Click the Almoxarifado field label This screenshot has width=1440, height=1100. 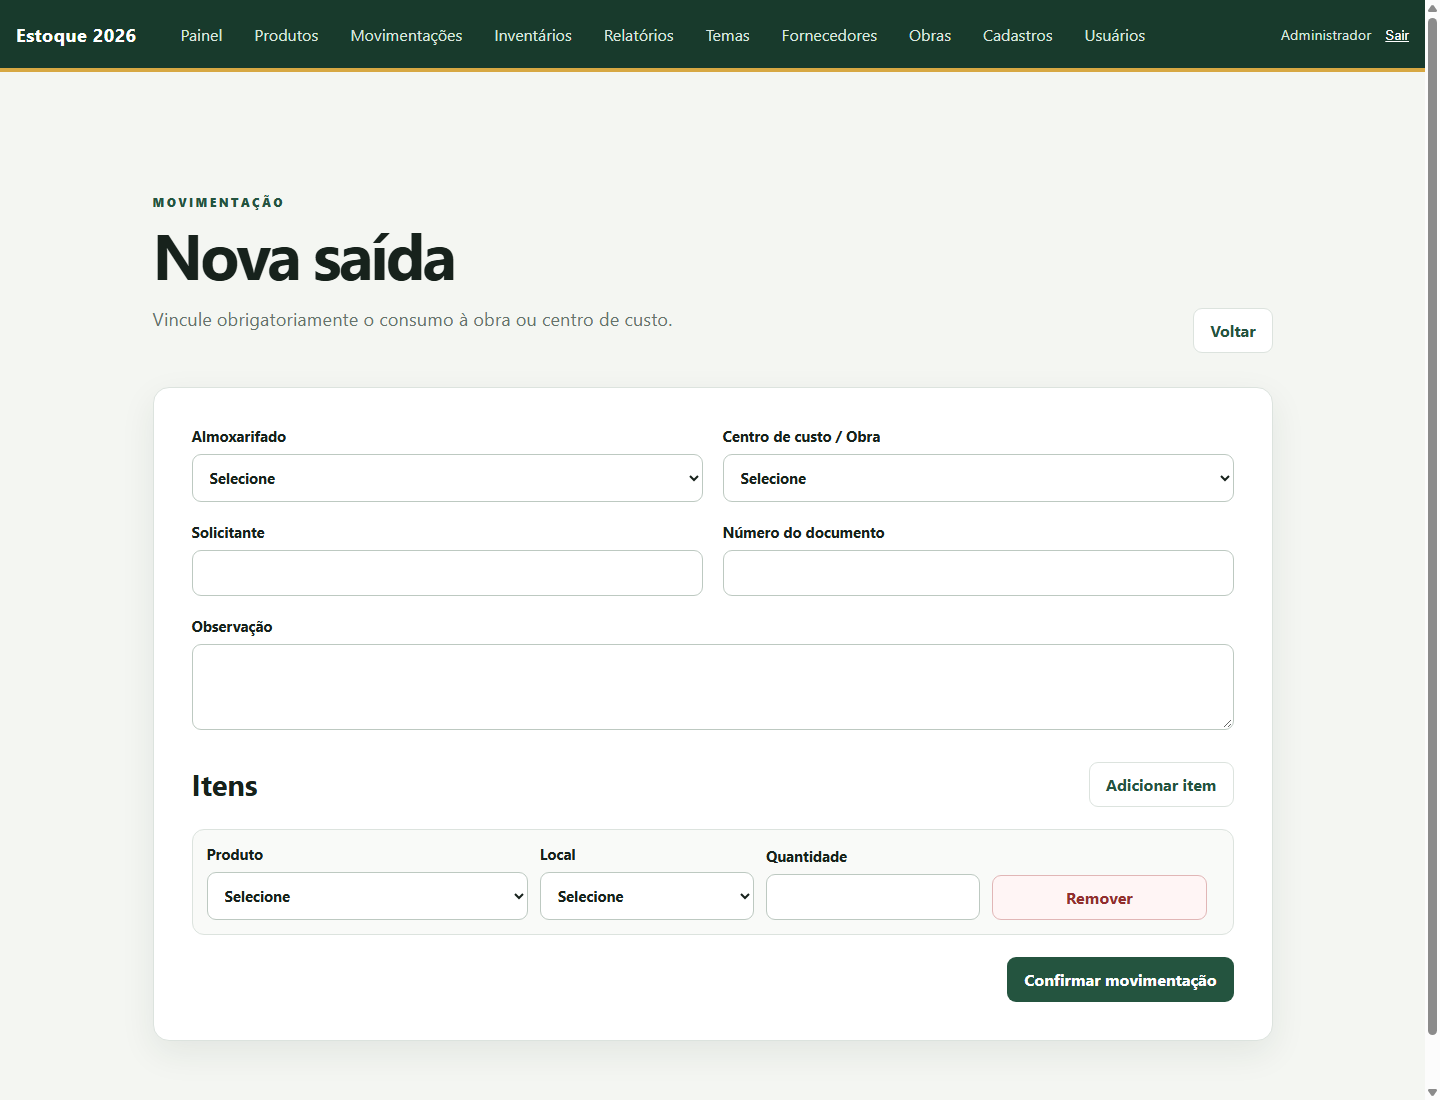(x=239, y=437)
